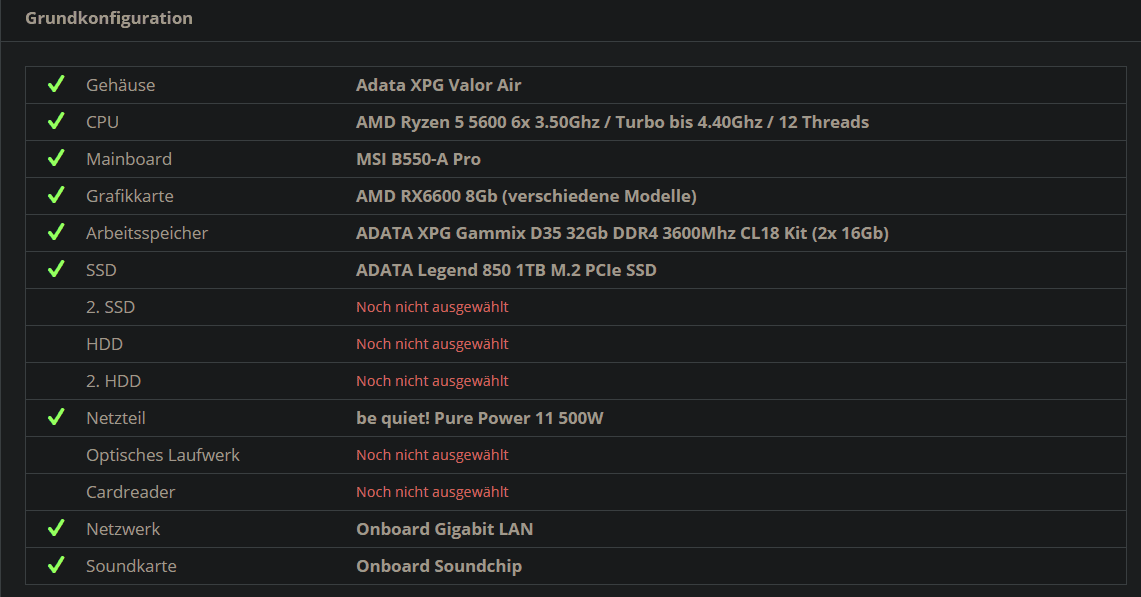Screen dimensions: 1141x597
Task: Click the Netzteil checkmark icon
Action: (56, 418)
